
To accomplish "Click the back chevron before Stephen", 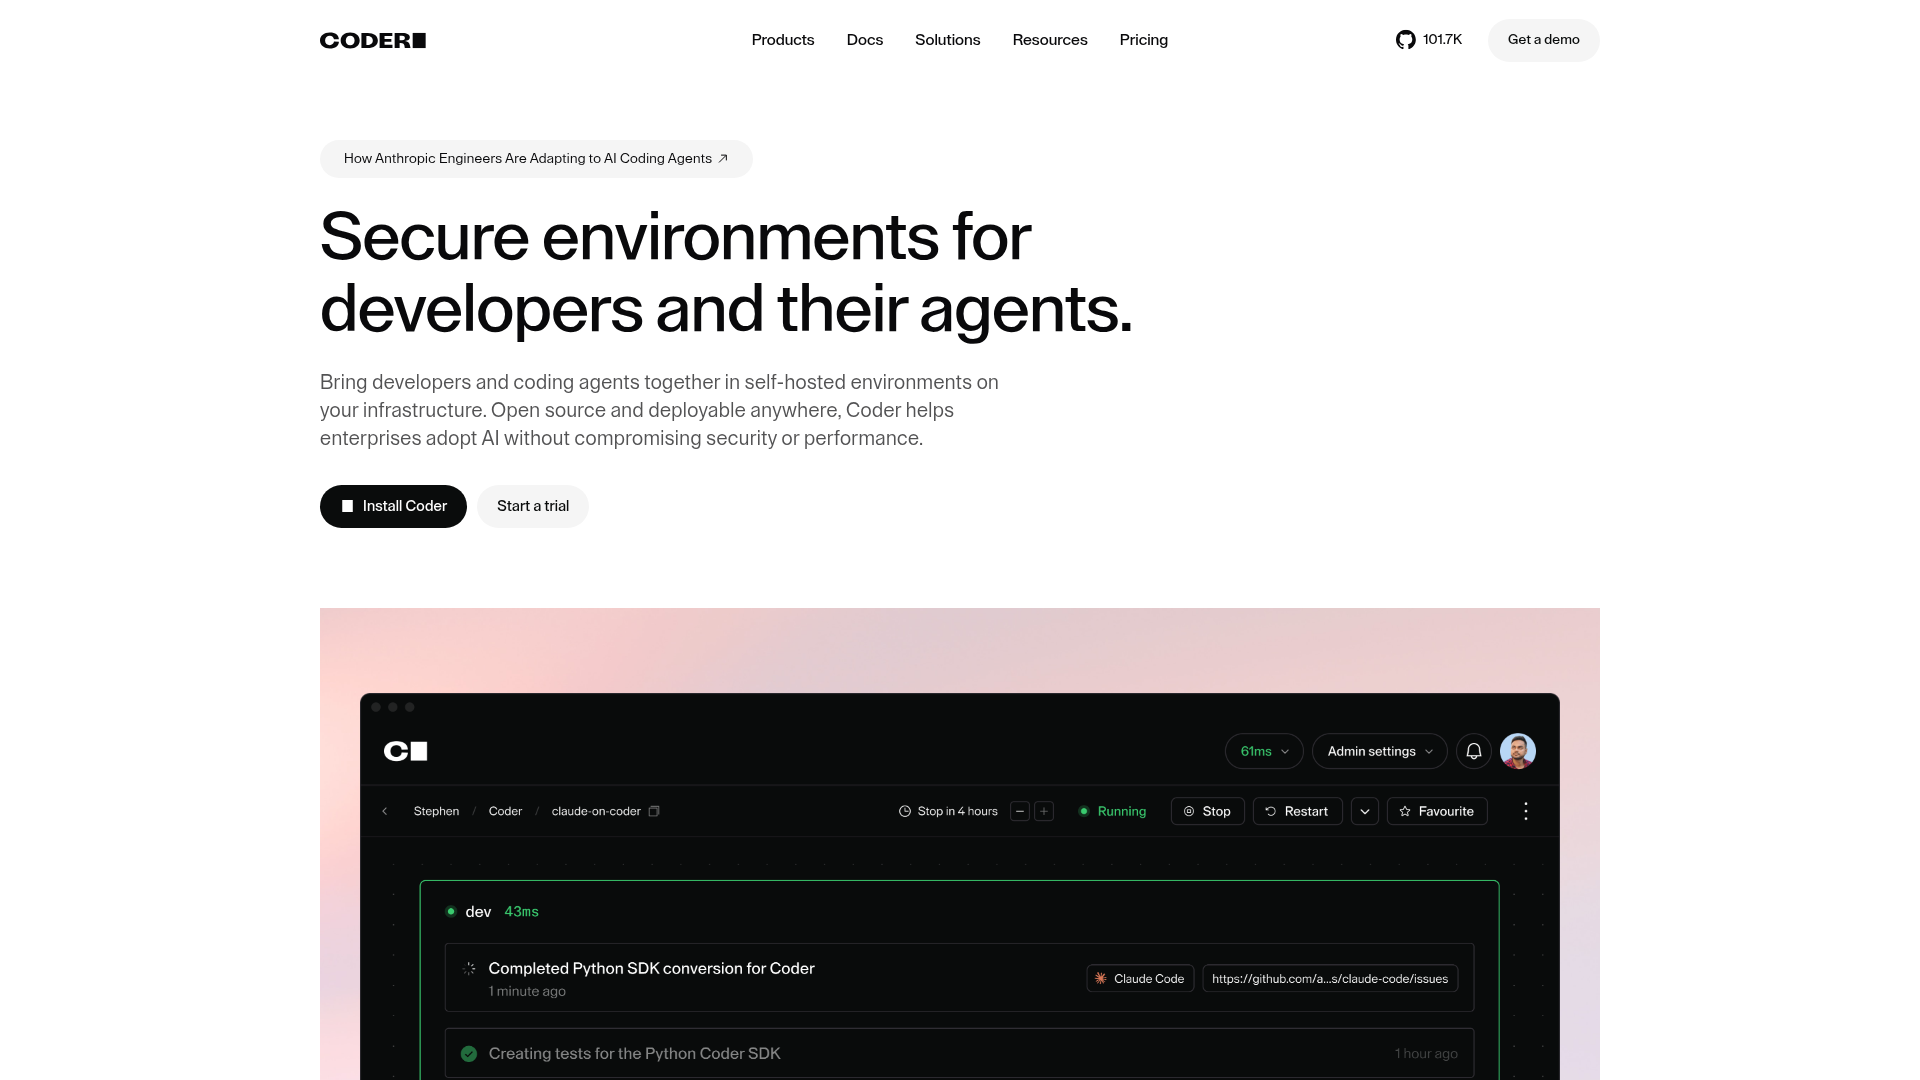I will click(385, 811).
